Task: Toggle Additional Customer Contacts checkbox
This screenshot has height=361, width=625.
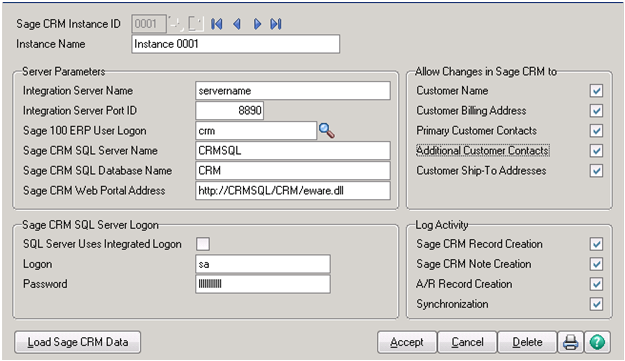Action: pyautogui.click(x=596, y=151)
